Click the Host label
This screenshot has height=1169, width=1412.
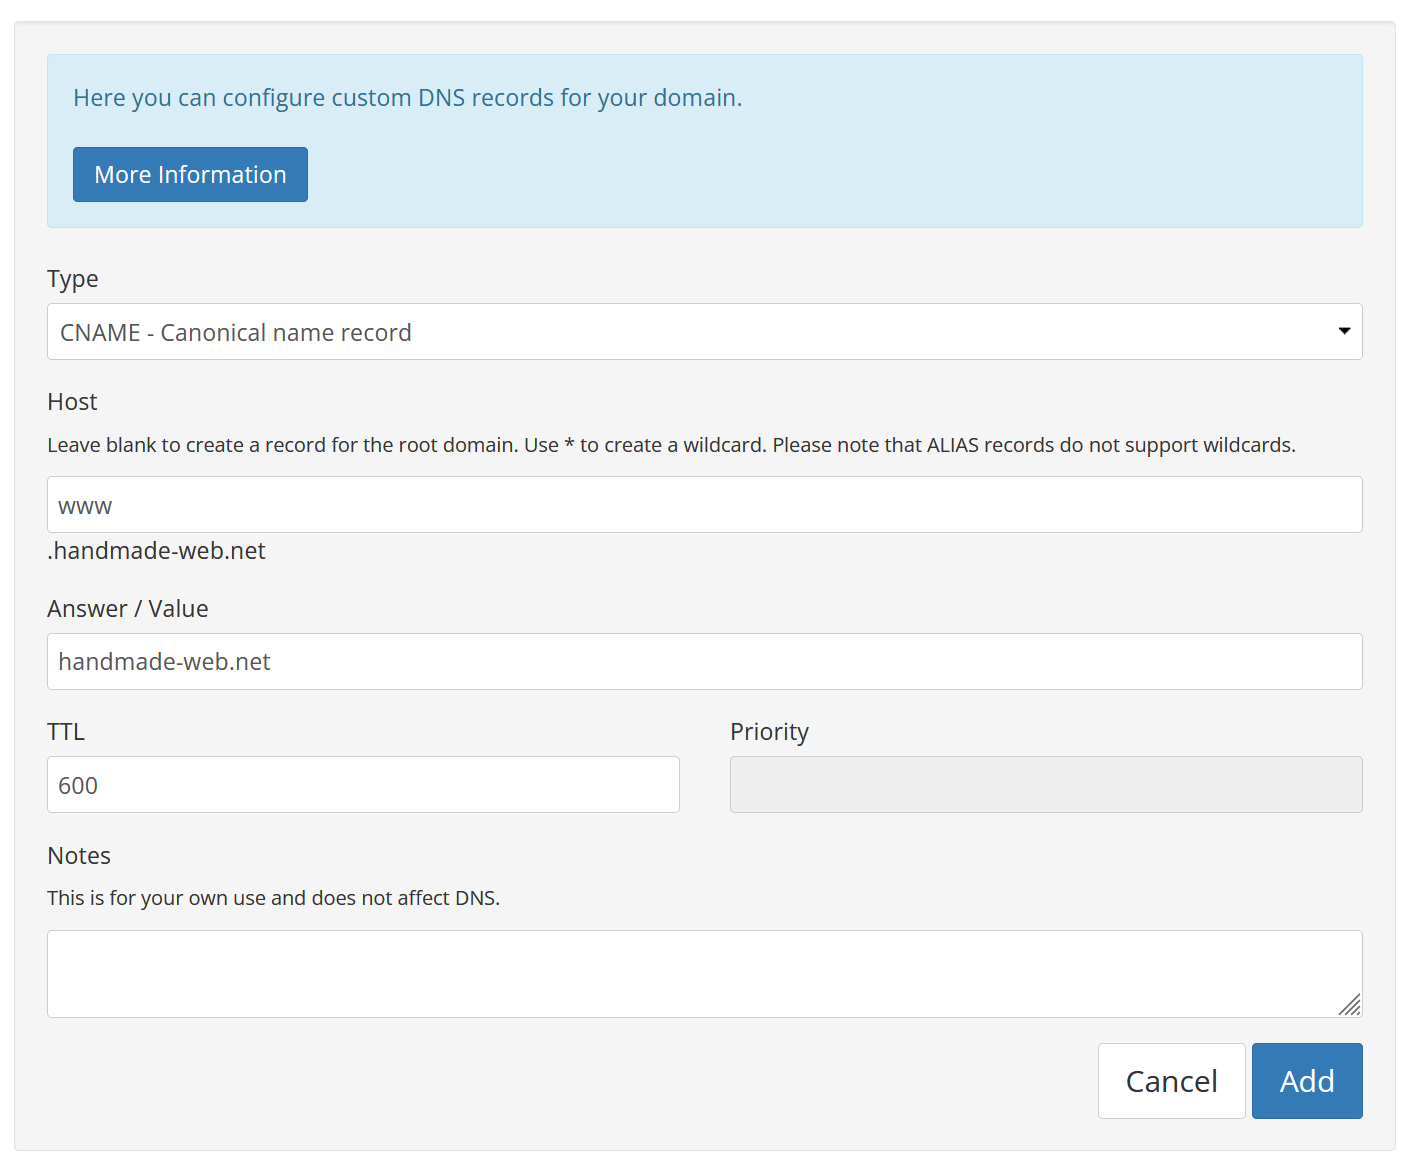[x=72, y=402]
